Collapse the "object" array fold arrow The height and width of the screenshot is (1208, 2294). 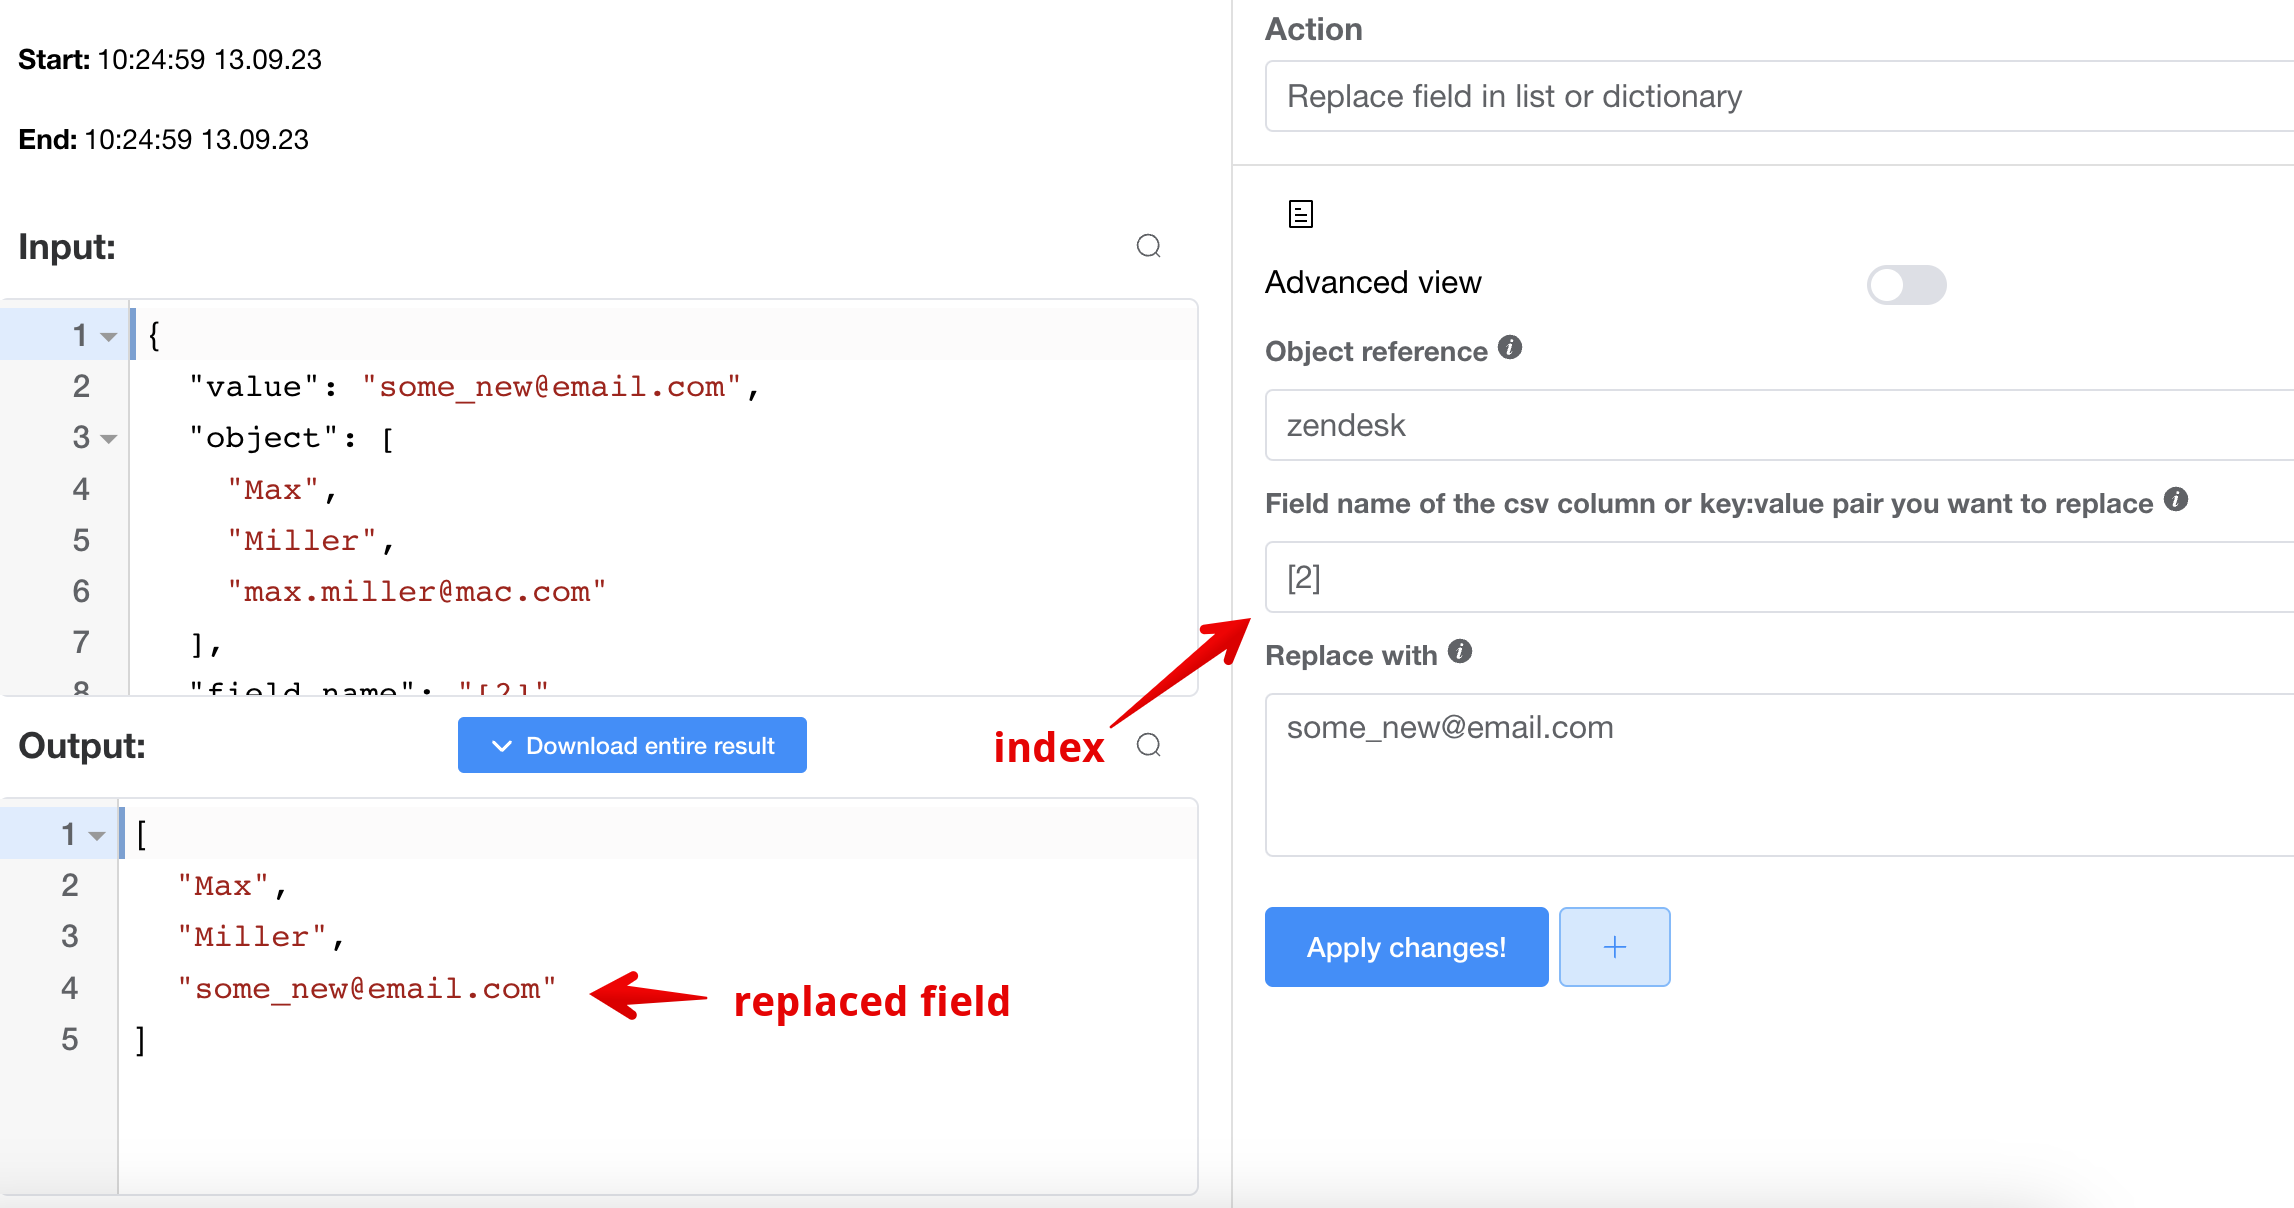(109, 439)
